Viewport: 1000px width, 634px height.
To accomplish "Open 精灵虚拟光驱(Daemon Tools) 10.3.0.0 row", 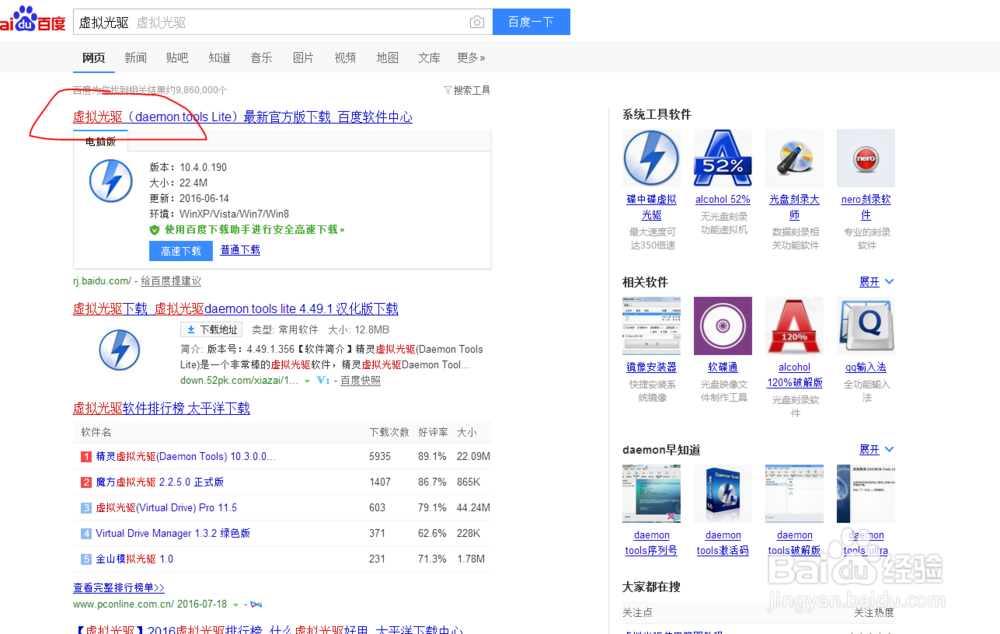I will pos(186,457).
